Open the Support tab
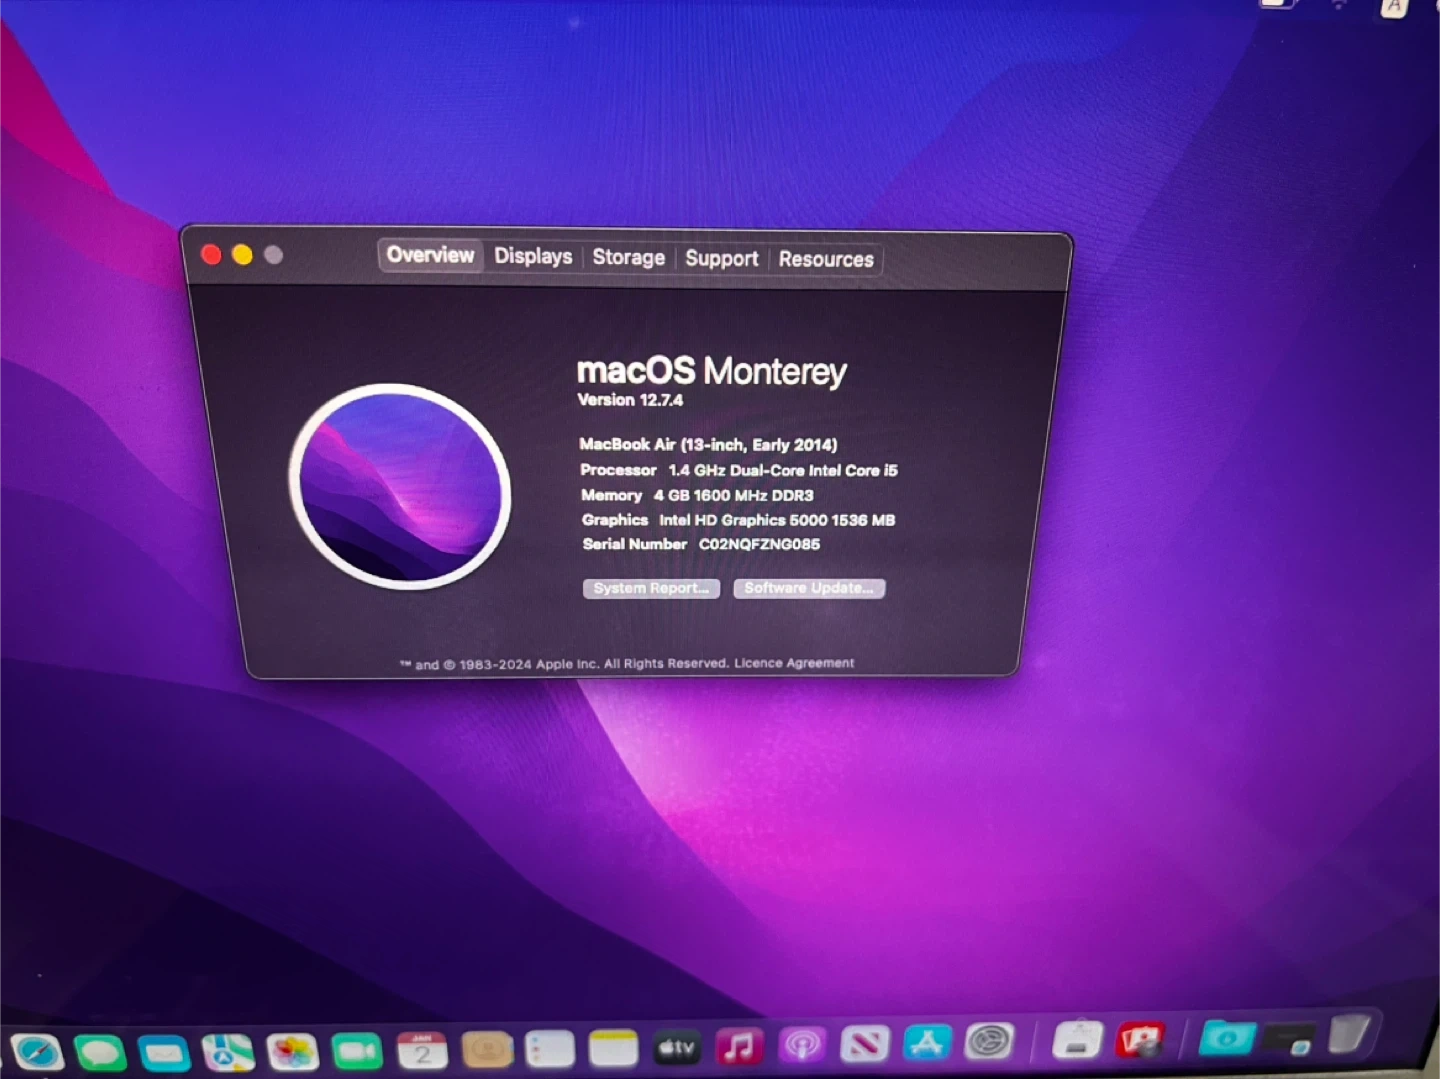The image size is (1440, 1079). (x=721, y=258)
